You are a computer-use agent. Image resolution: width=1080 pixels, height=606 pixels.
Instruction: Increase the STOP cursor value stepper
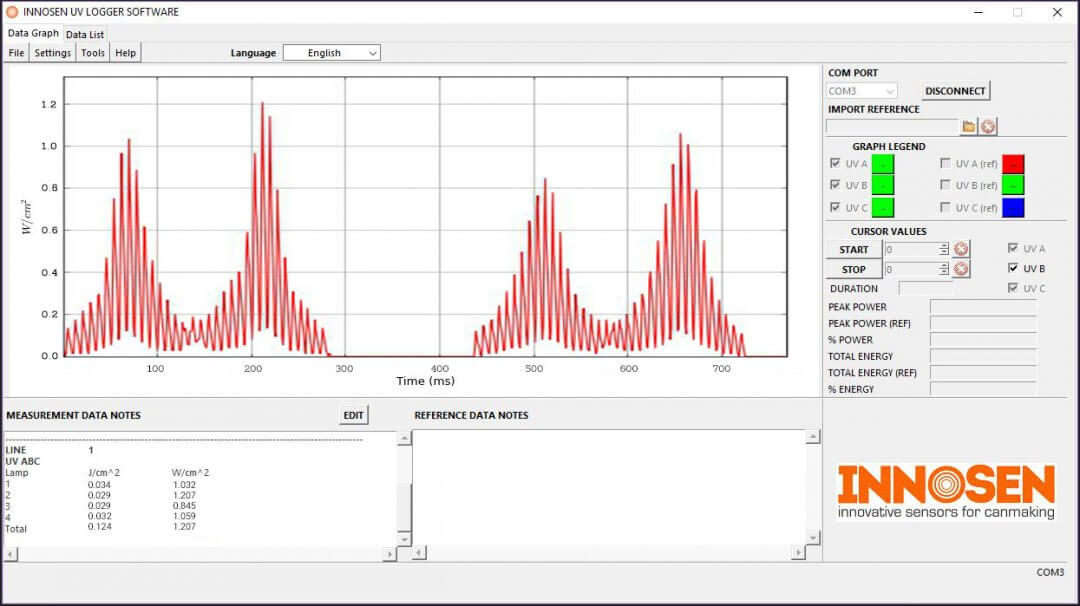pos(944,266)
